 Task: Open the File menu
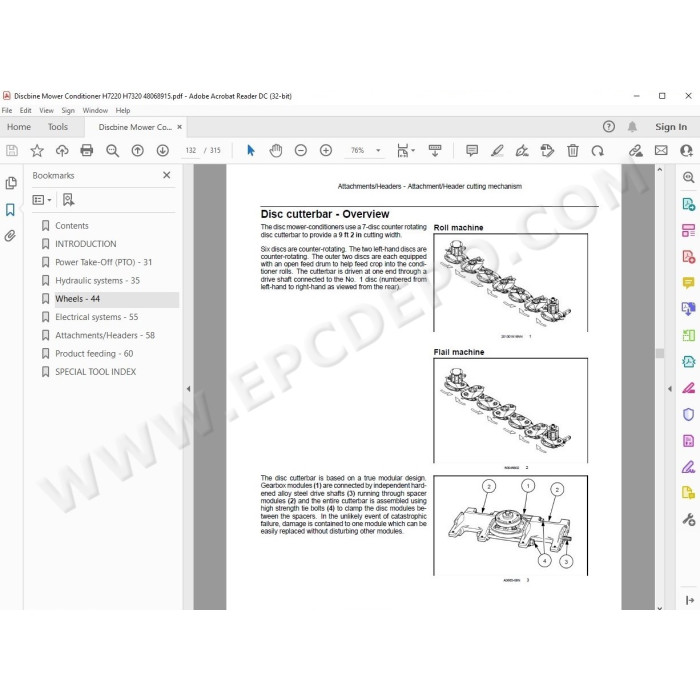click(x=7, y=110)
